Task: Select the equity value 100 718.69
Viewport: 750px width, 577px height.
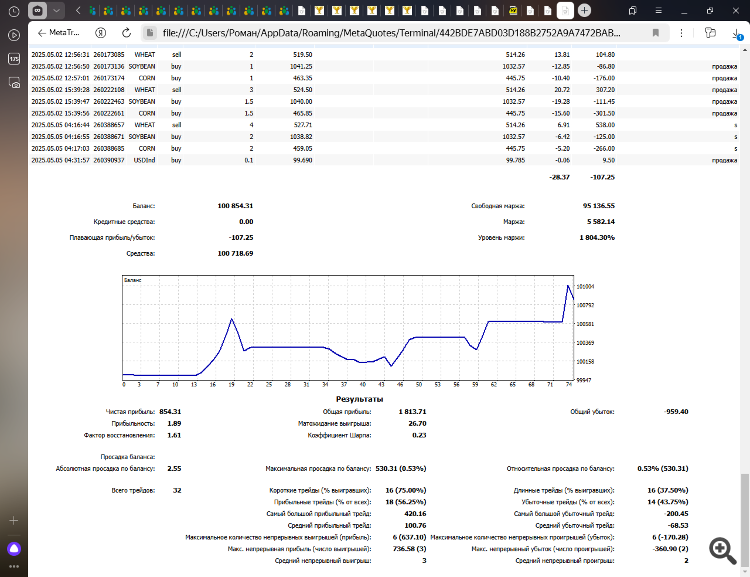Action: [235, 254]
